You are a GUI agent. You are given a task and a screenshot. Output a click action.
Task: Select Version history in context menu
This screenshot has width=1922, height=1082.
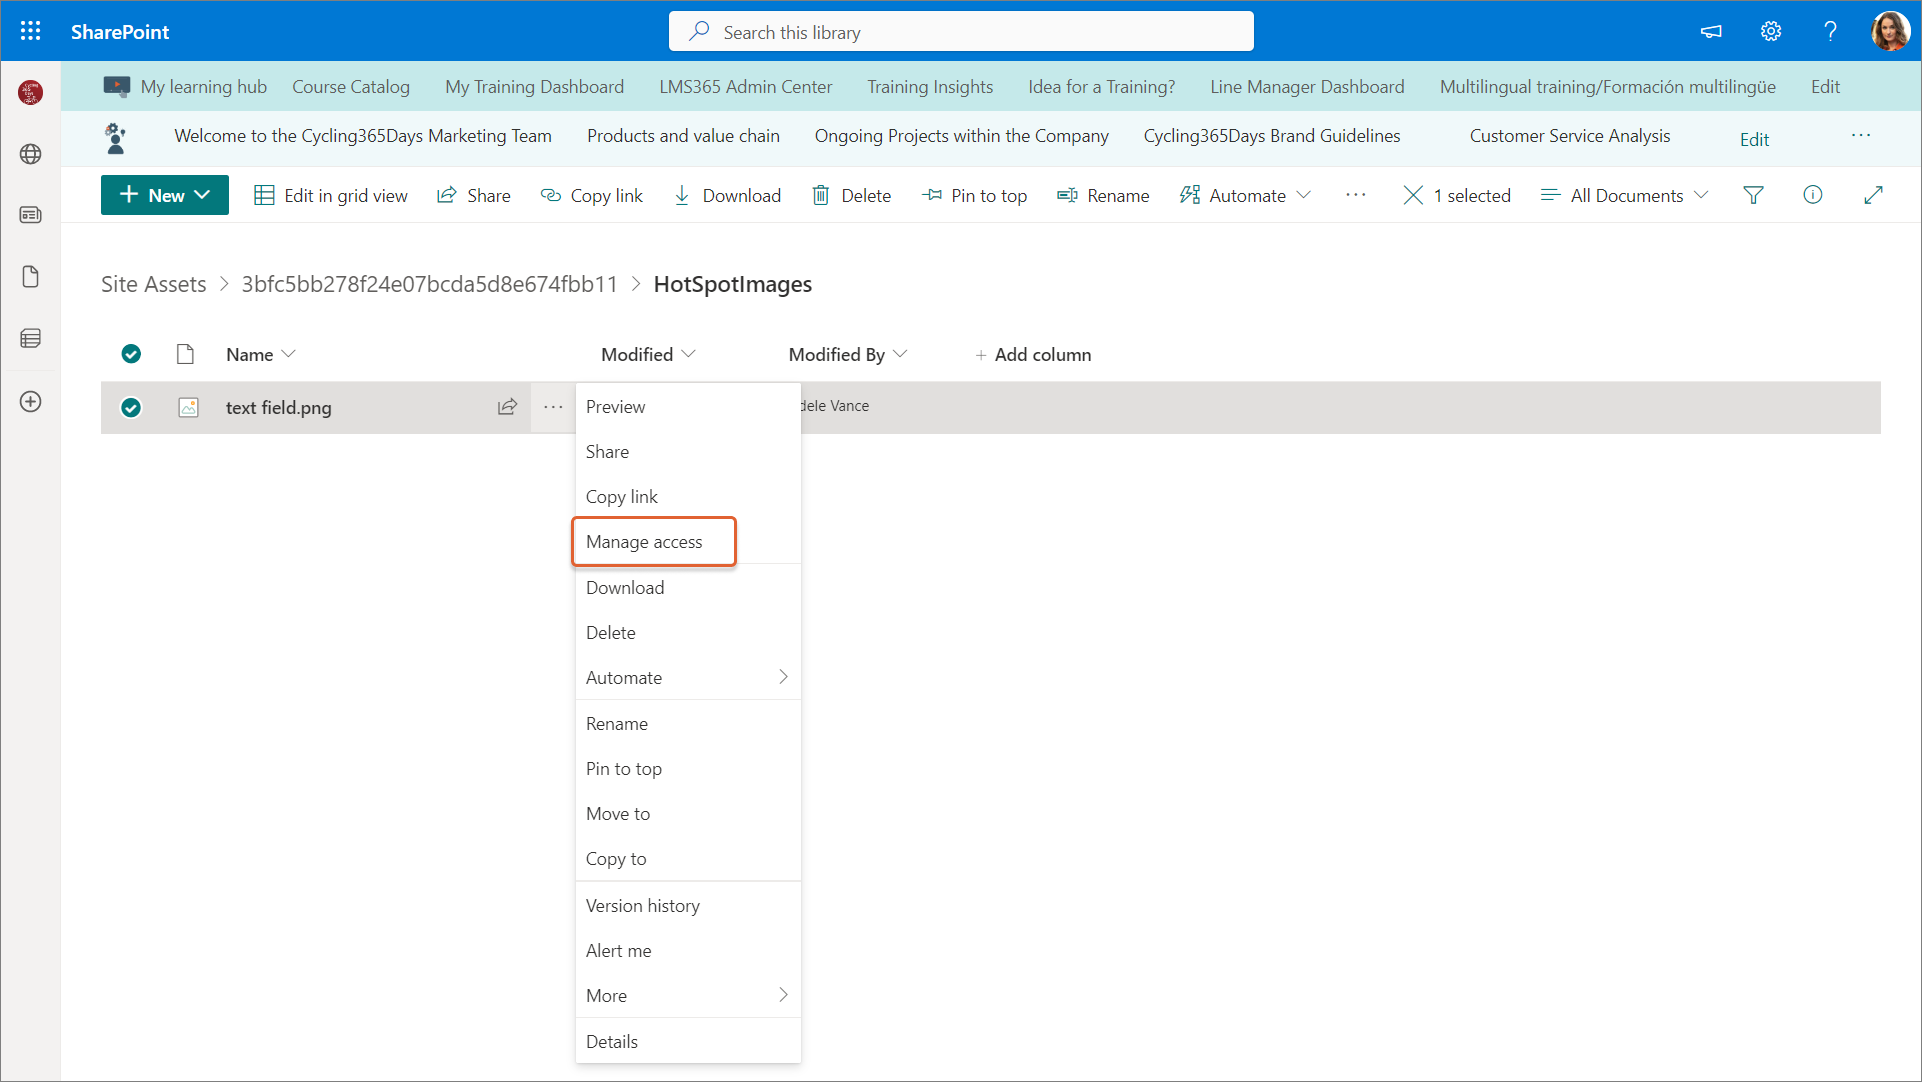coord(688,905)
